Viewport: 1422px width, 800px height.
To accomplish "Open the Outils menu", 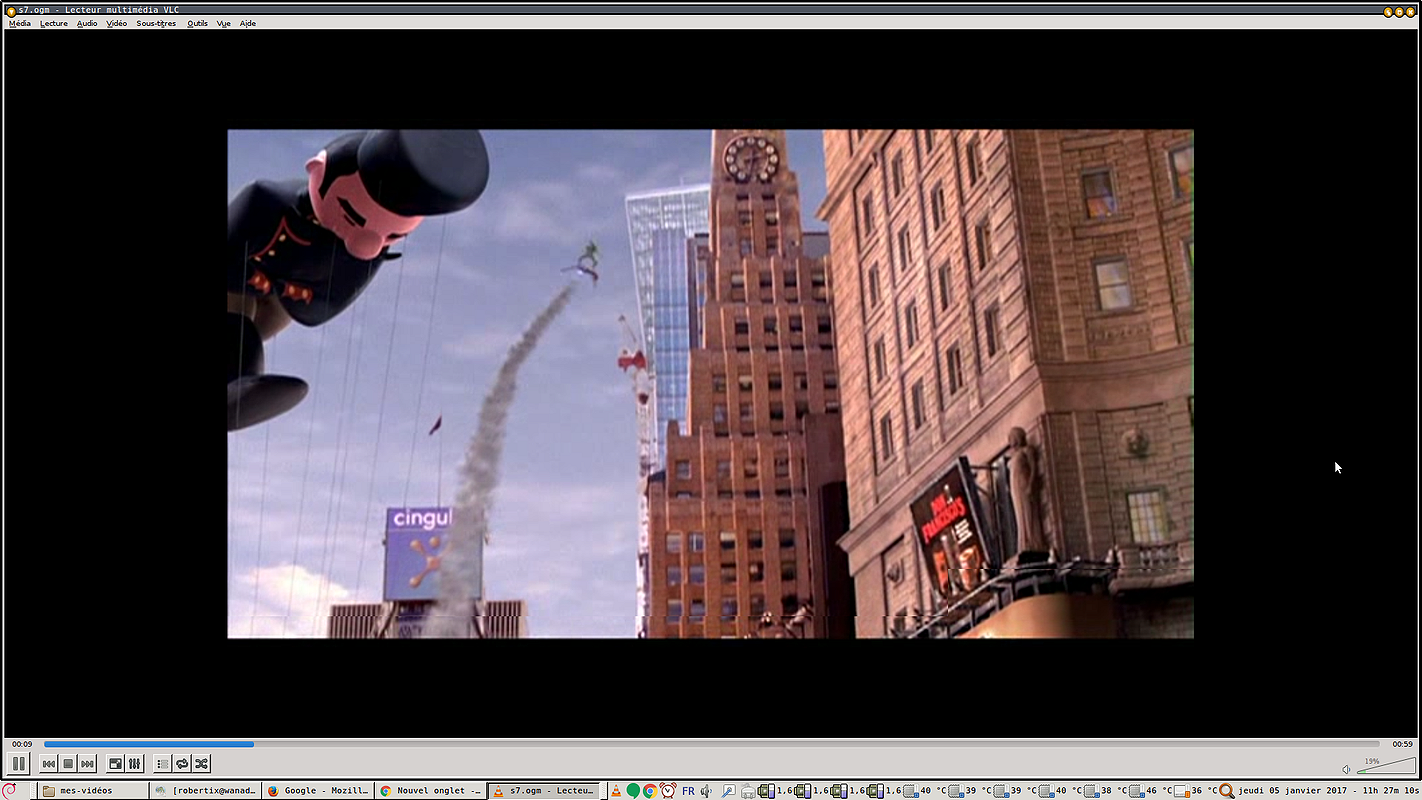I will (197, 23).
